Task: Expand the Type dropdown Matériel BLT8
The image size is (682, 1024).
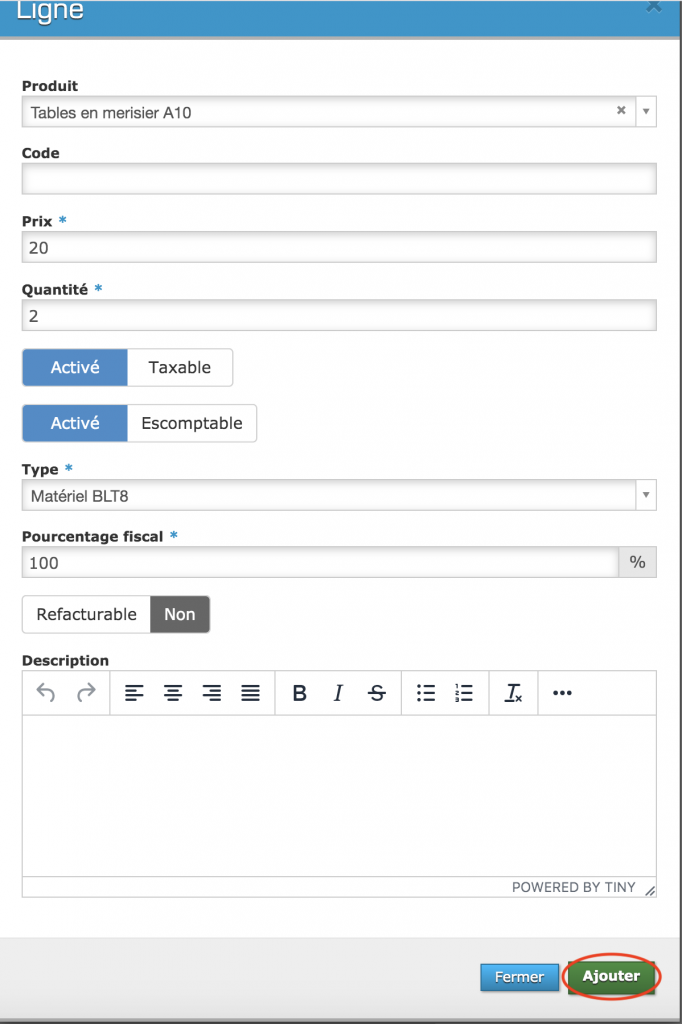Action: [646, 495]
